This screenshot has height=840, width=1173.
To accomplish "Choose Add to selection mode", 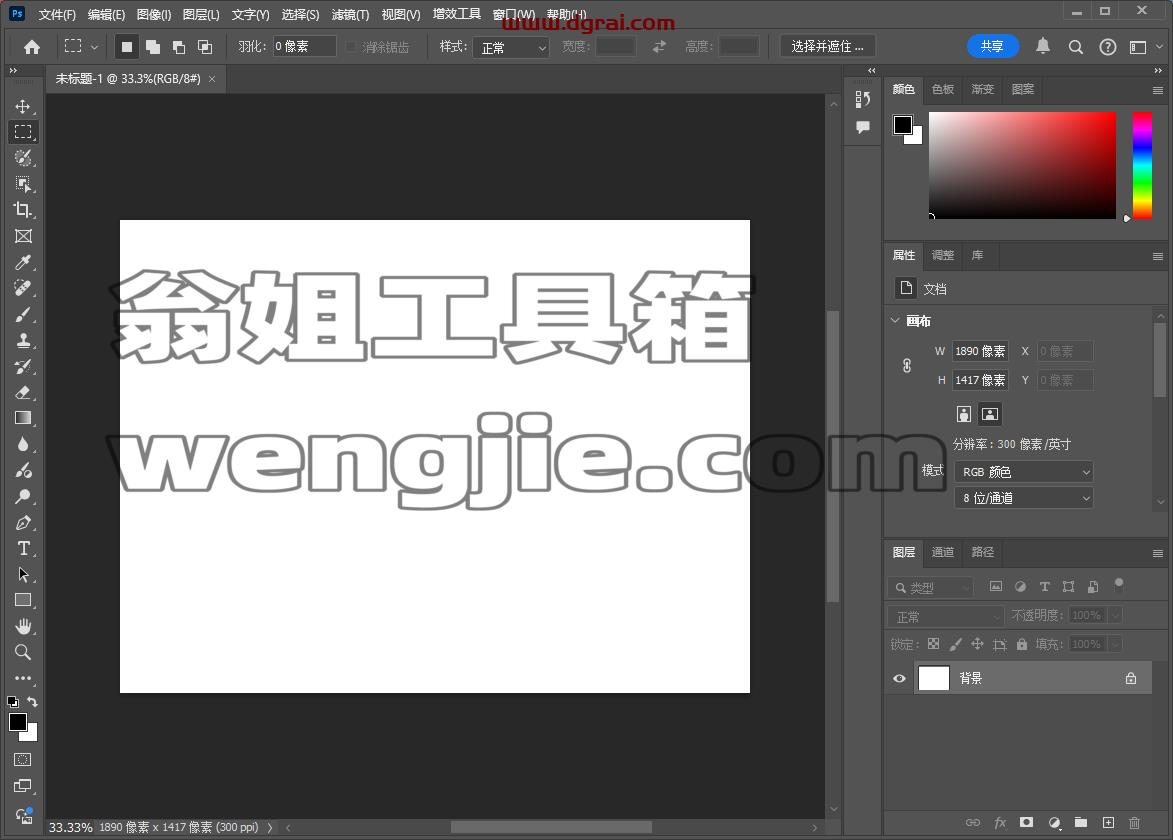I will (153, 47).
